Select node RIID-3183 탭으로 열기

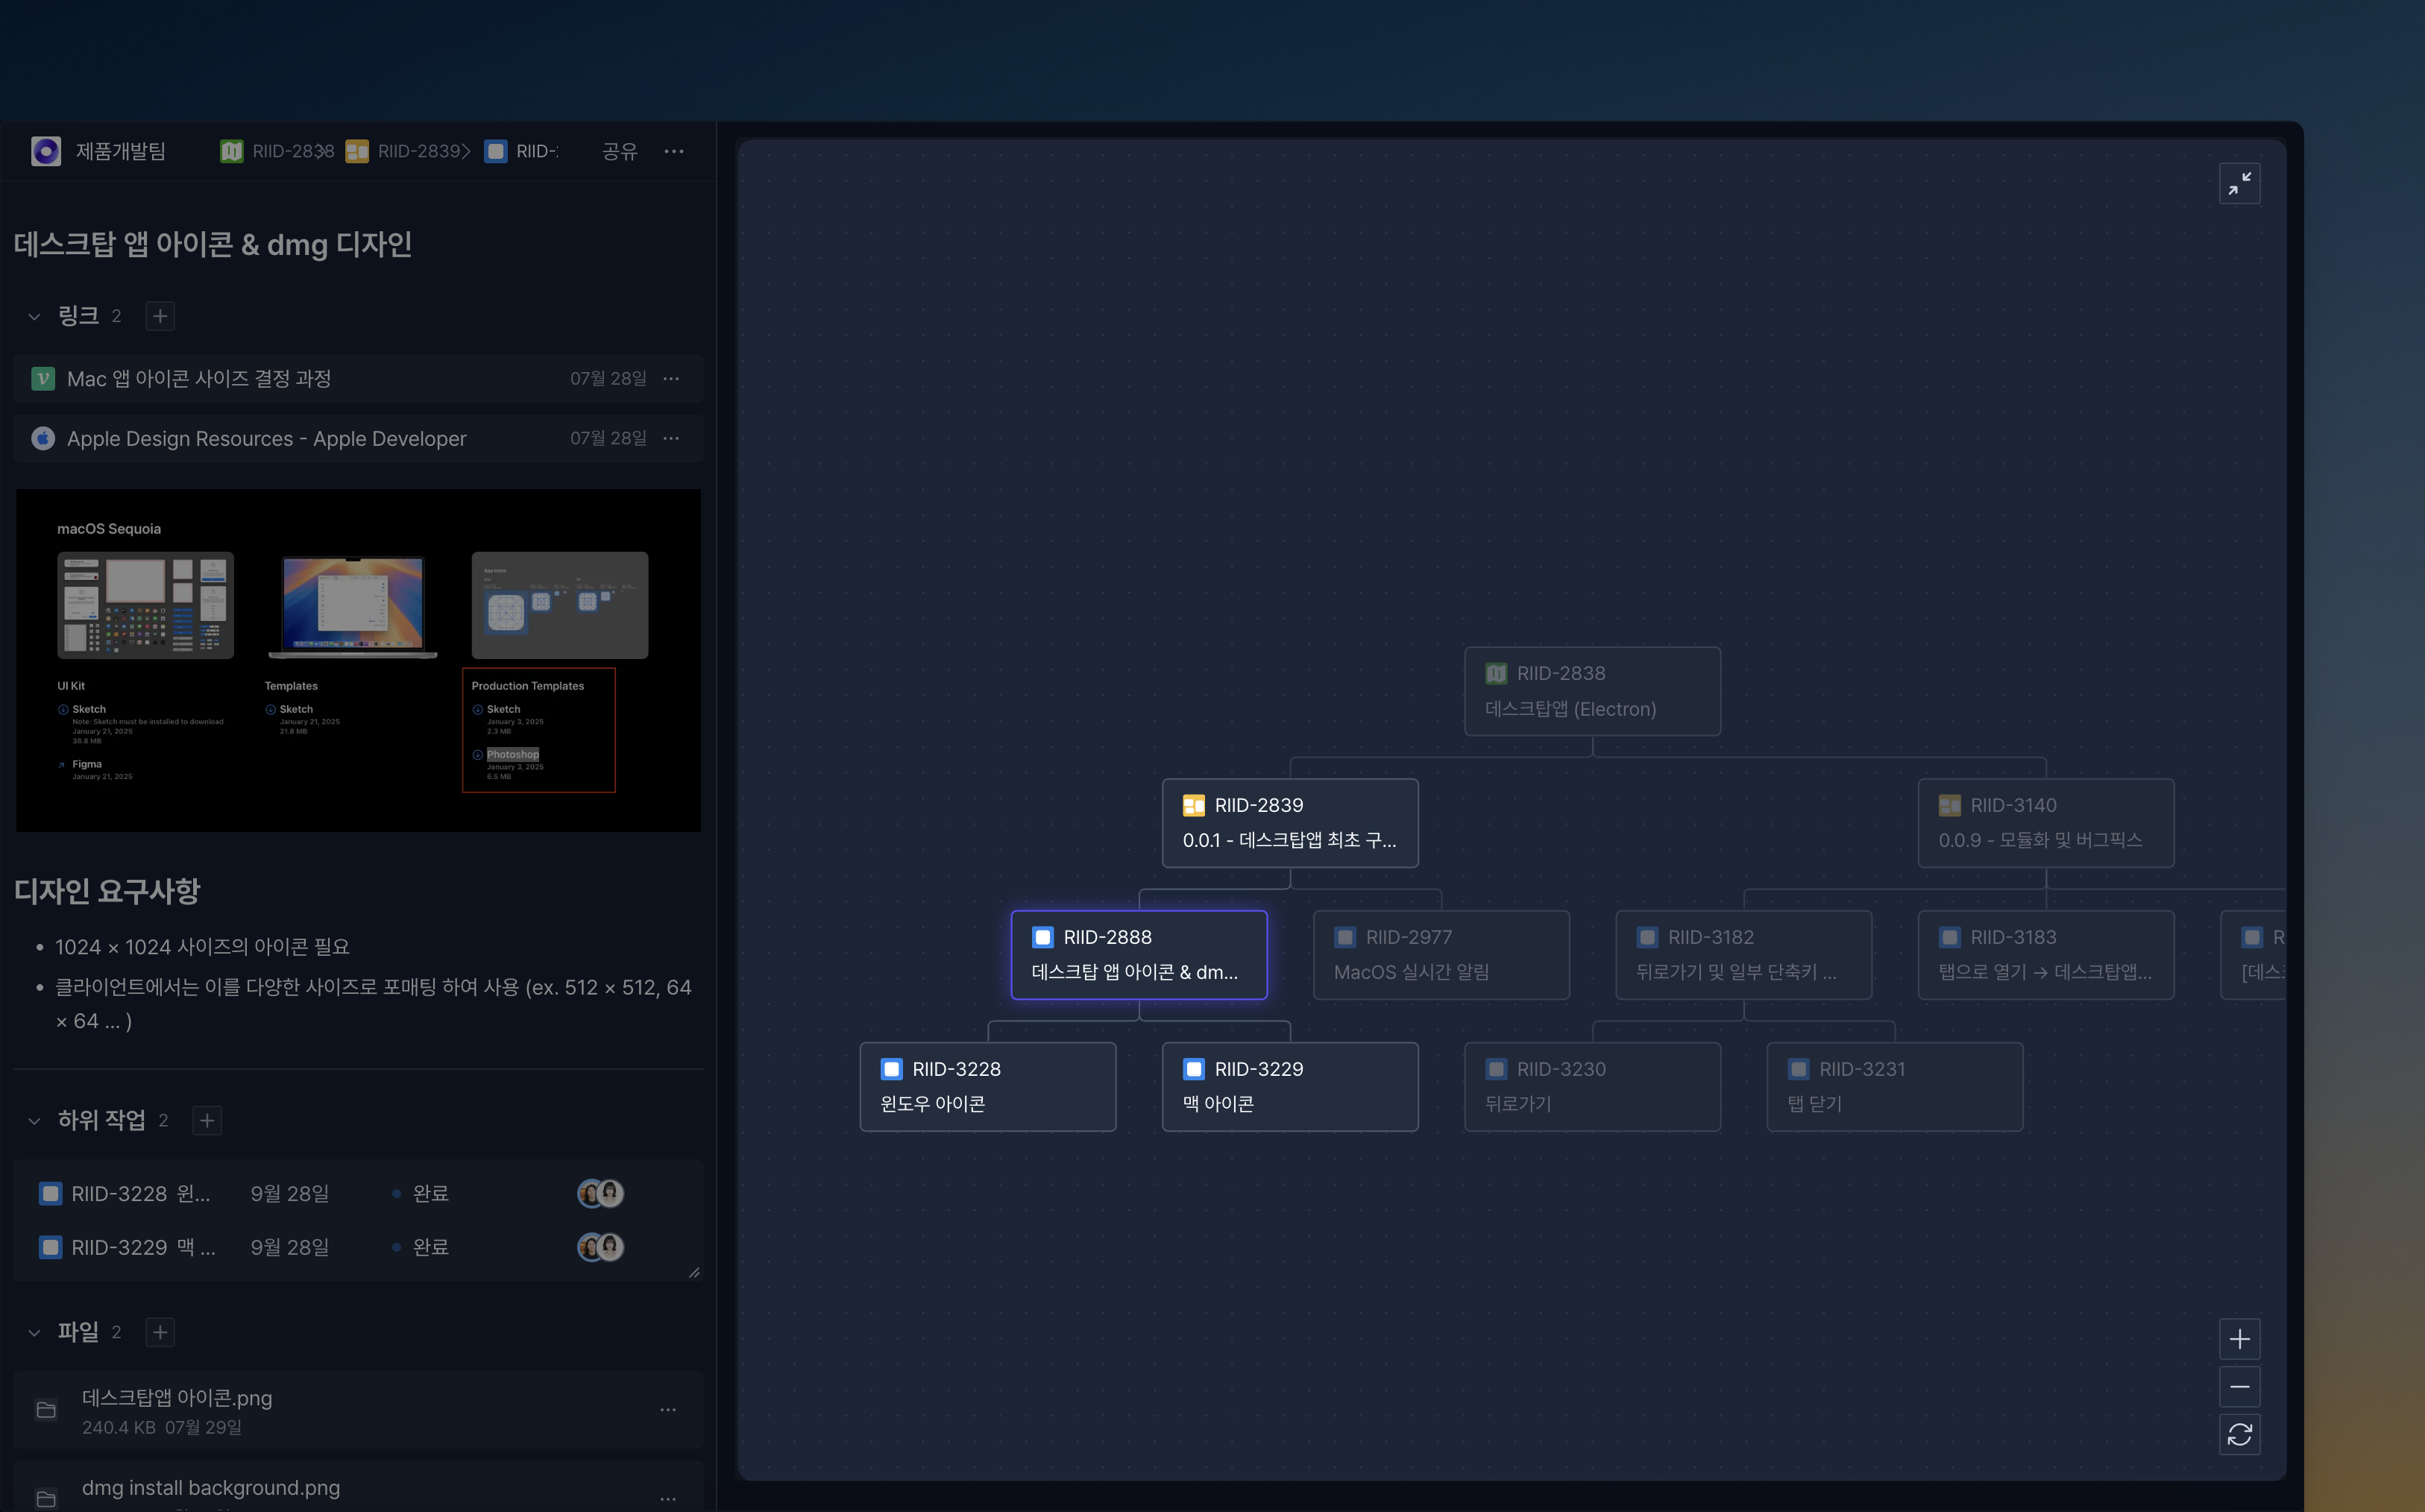[x=2046, y=955]
